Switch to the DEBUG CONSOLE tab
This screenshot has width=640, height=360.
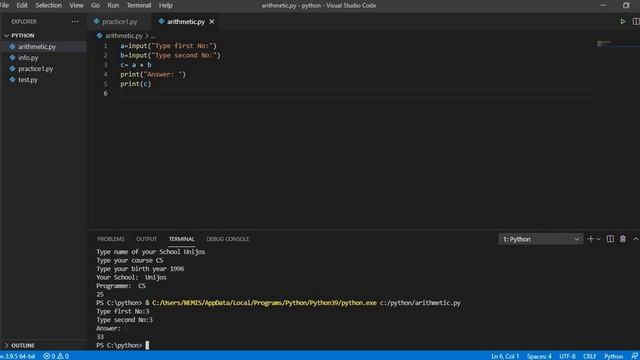click(227, 239)
